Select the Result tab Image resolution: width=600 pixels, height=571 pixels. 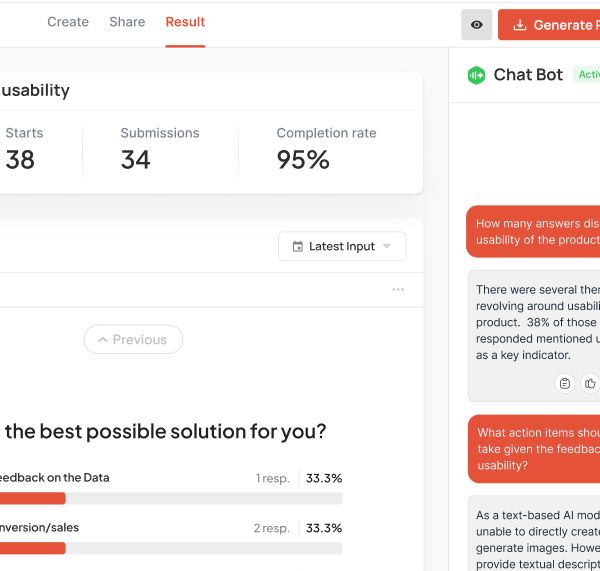click(x=185, y=22)
